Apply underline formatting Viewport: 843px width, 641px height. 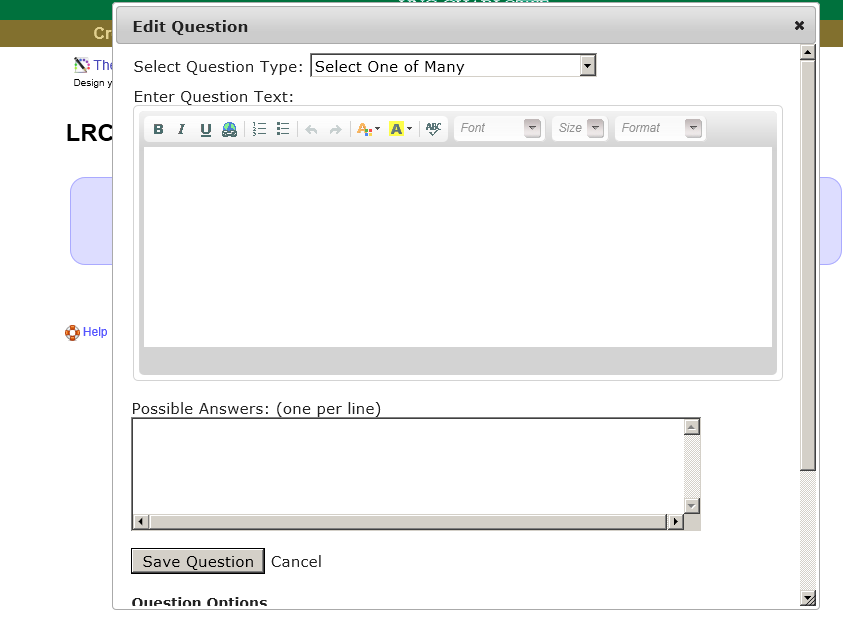click(x=205, y=129)
